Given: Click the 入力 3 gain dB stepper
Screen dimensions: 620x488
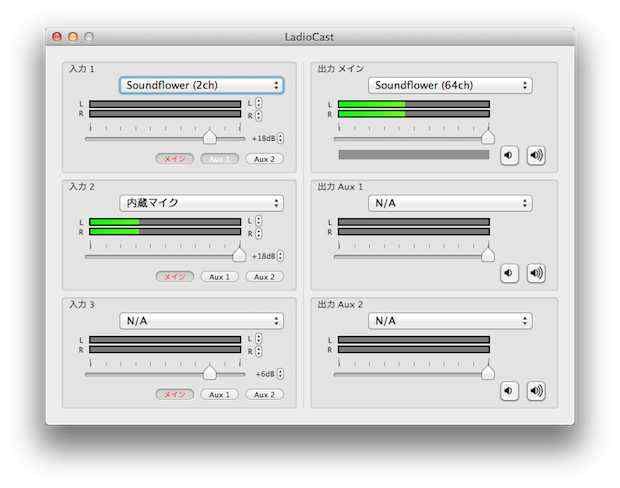Looking at the screenshot, I should click(281, 374).
